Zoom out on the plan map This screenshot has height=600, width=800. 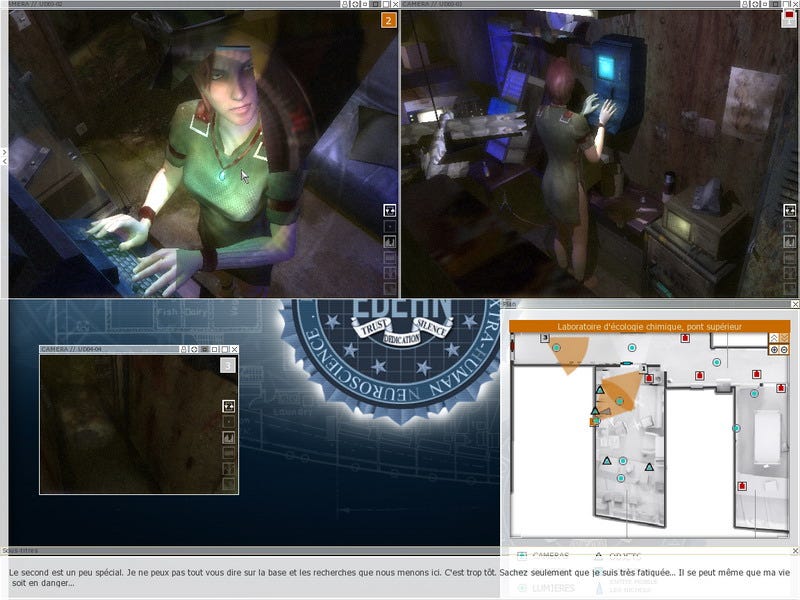click(x=784, y=349)
